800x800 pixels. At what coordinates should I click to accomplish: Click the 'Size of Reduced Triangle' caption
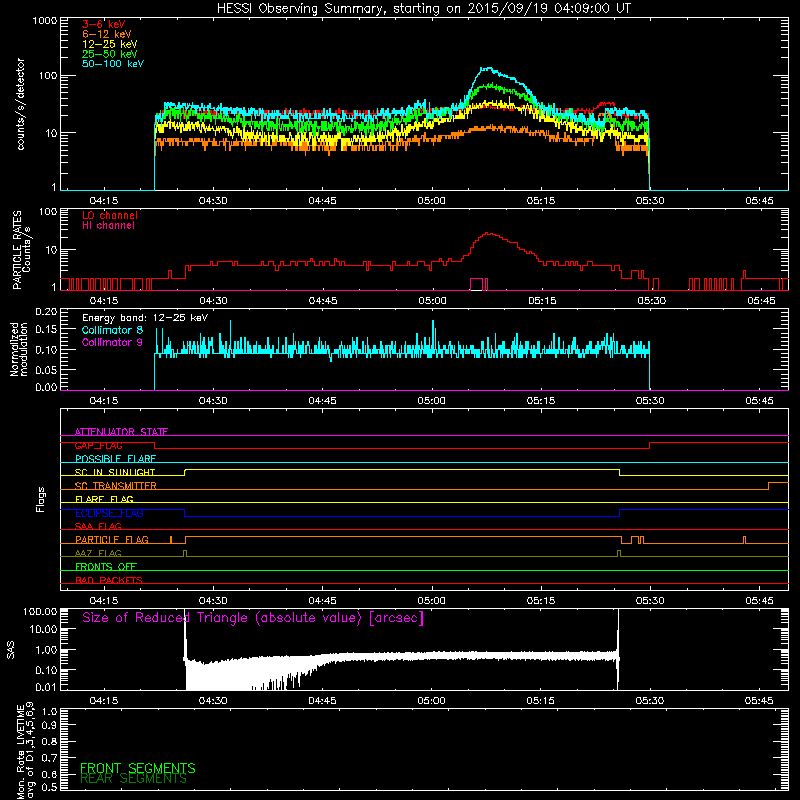click(253, 618)
